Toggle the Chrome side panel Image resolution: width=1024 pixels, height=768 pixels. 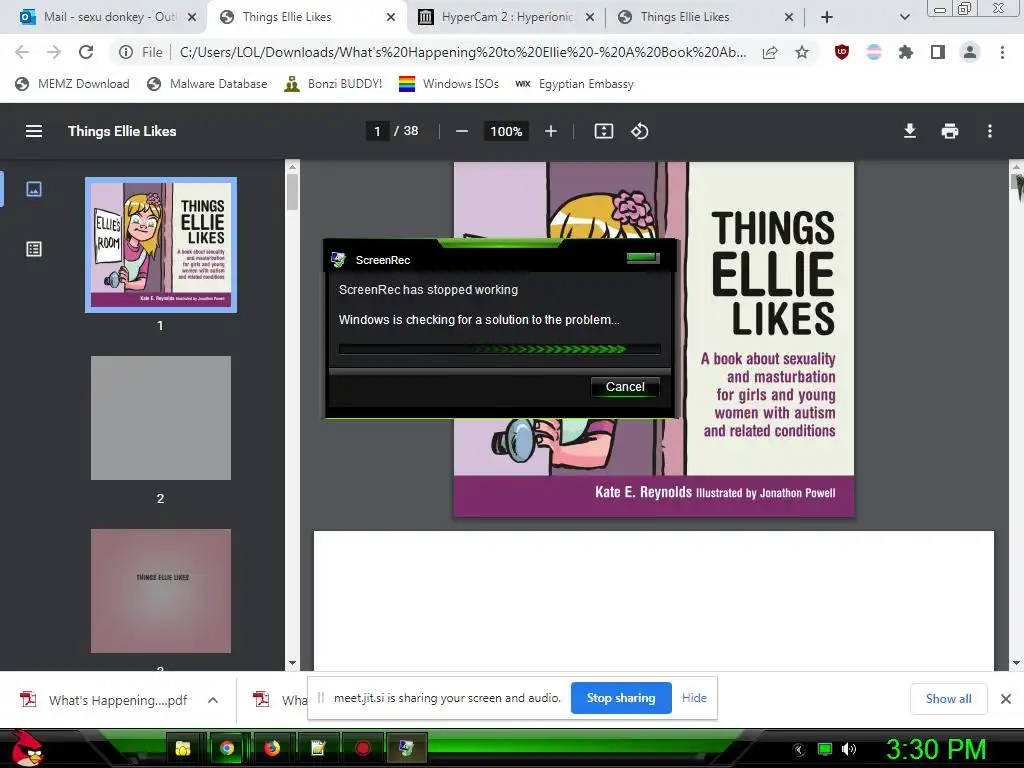pyautogui.click(x=938, y=52)
